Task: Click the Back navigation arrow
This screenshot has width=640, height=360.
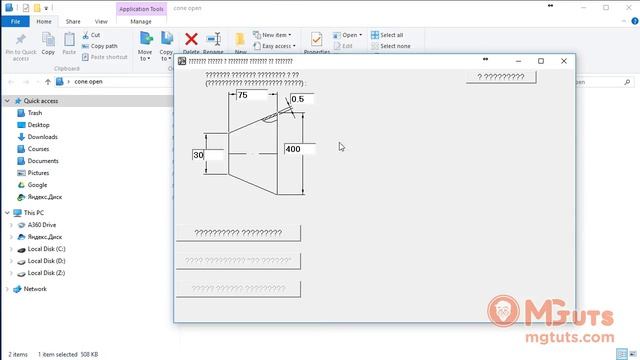Action: (x=11, y=82)
